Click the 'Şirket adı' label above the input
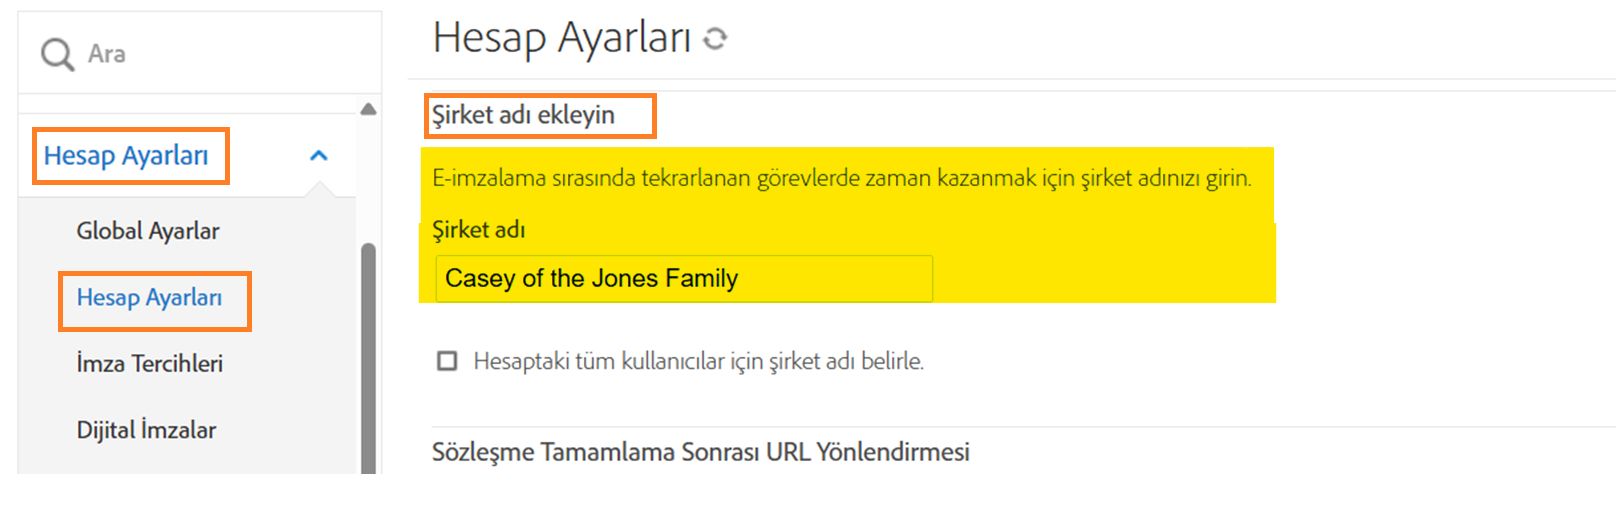The width and height of the screenshot is (1616, 513). pos(478,230)
